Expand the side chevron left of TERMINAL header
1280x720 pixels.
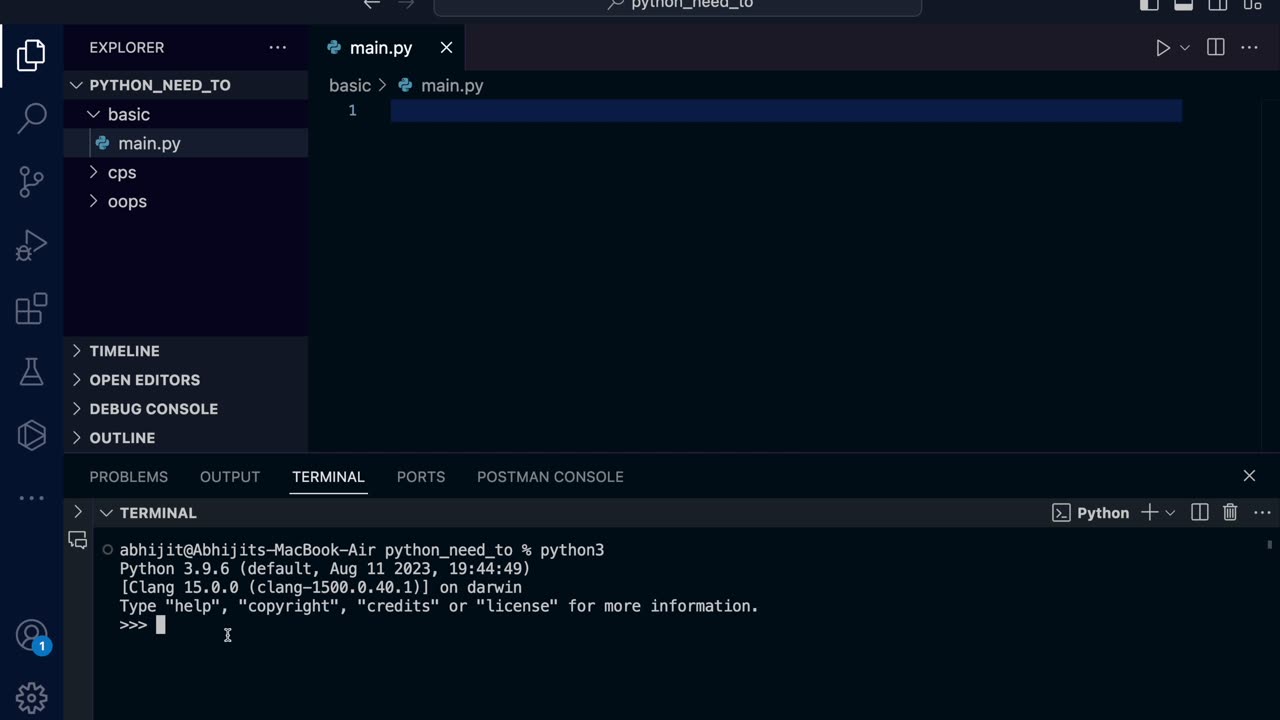(x=77, y=512)
